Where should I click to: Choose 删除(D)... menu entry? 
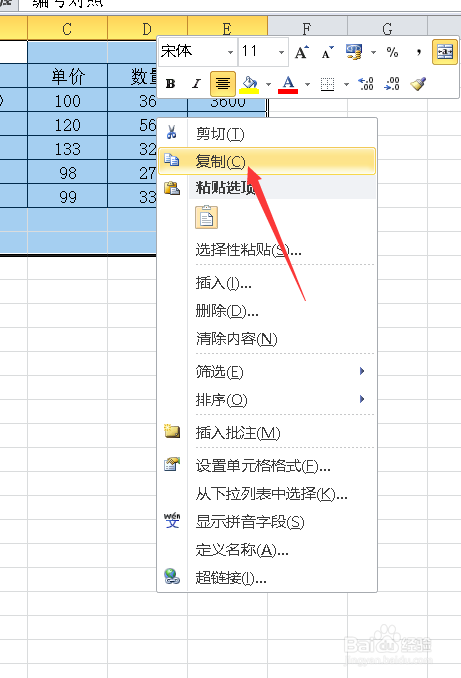(267, 310)
